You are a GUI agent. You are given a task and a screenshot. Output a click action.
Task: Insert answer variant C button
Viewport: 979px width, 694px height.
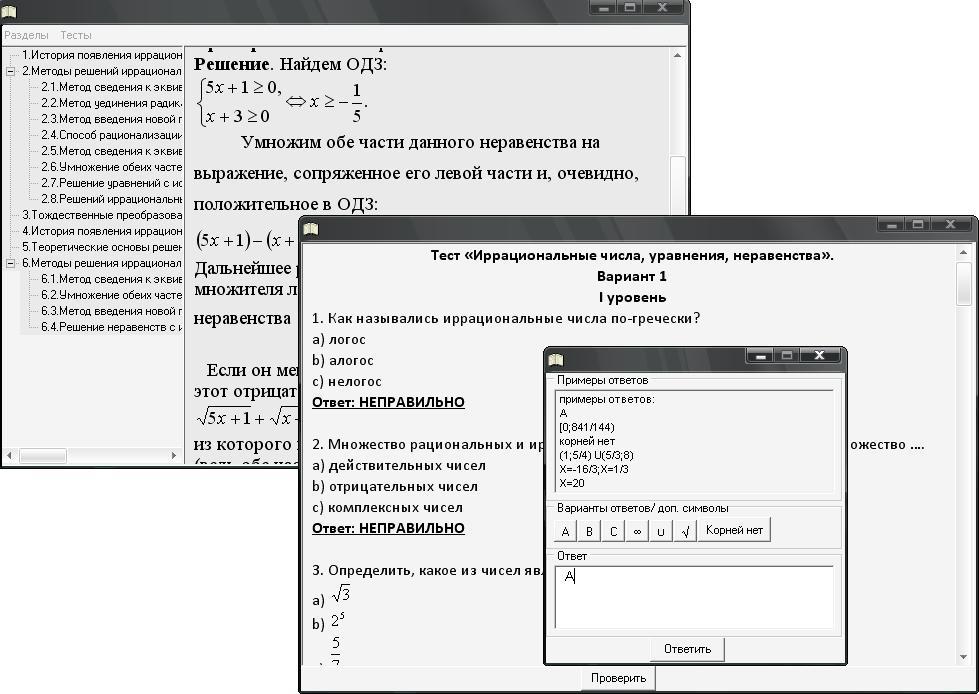point(613,531)
